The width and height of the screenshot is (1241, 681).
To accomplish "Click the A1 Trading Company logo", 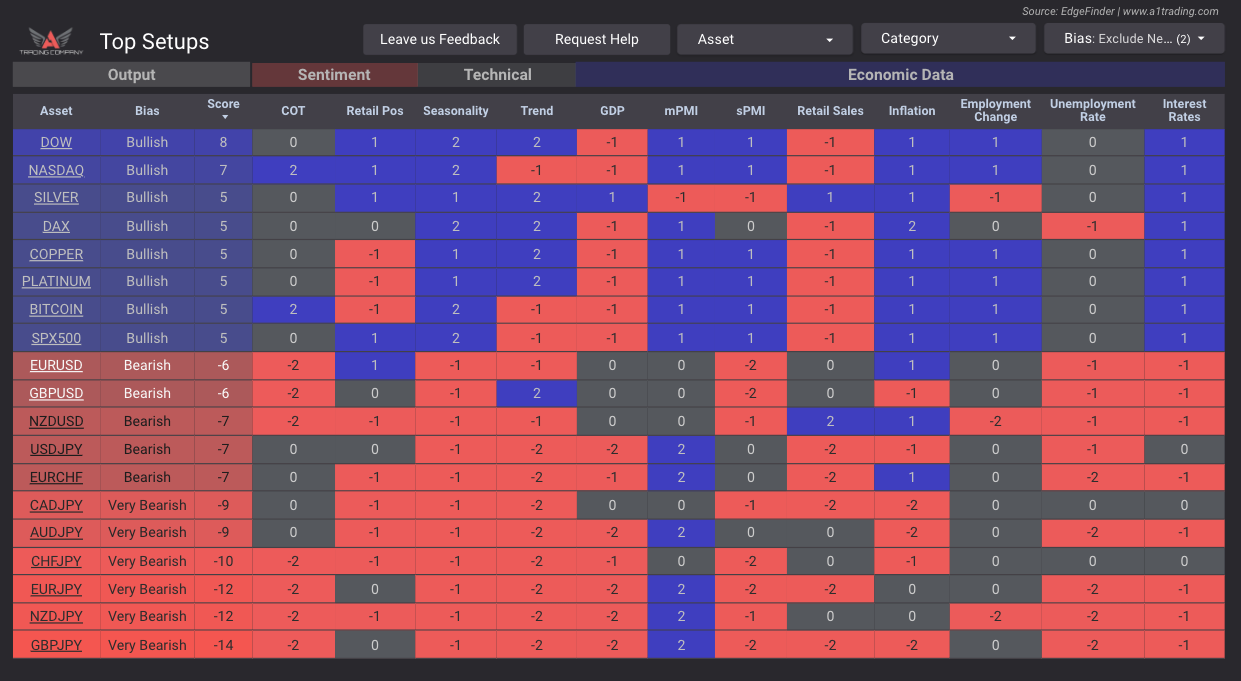I will 50,41.
